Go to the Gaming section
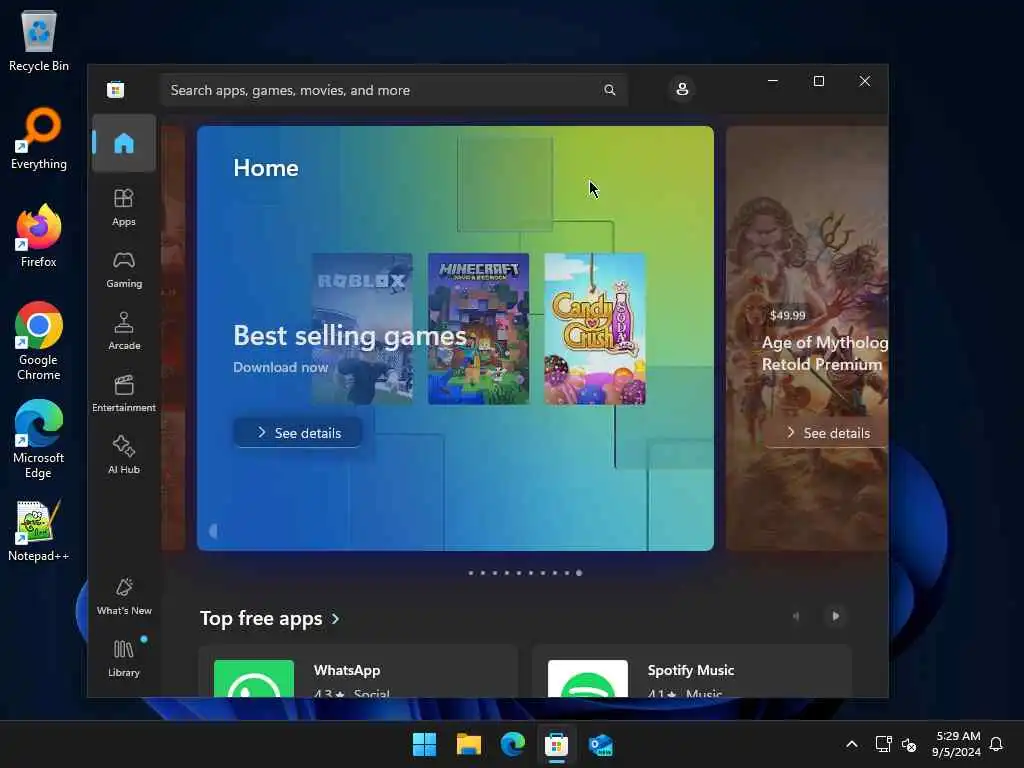The height and width of the screenshot is (768, 1024). (123, 269)
